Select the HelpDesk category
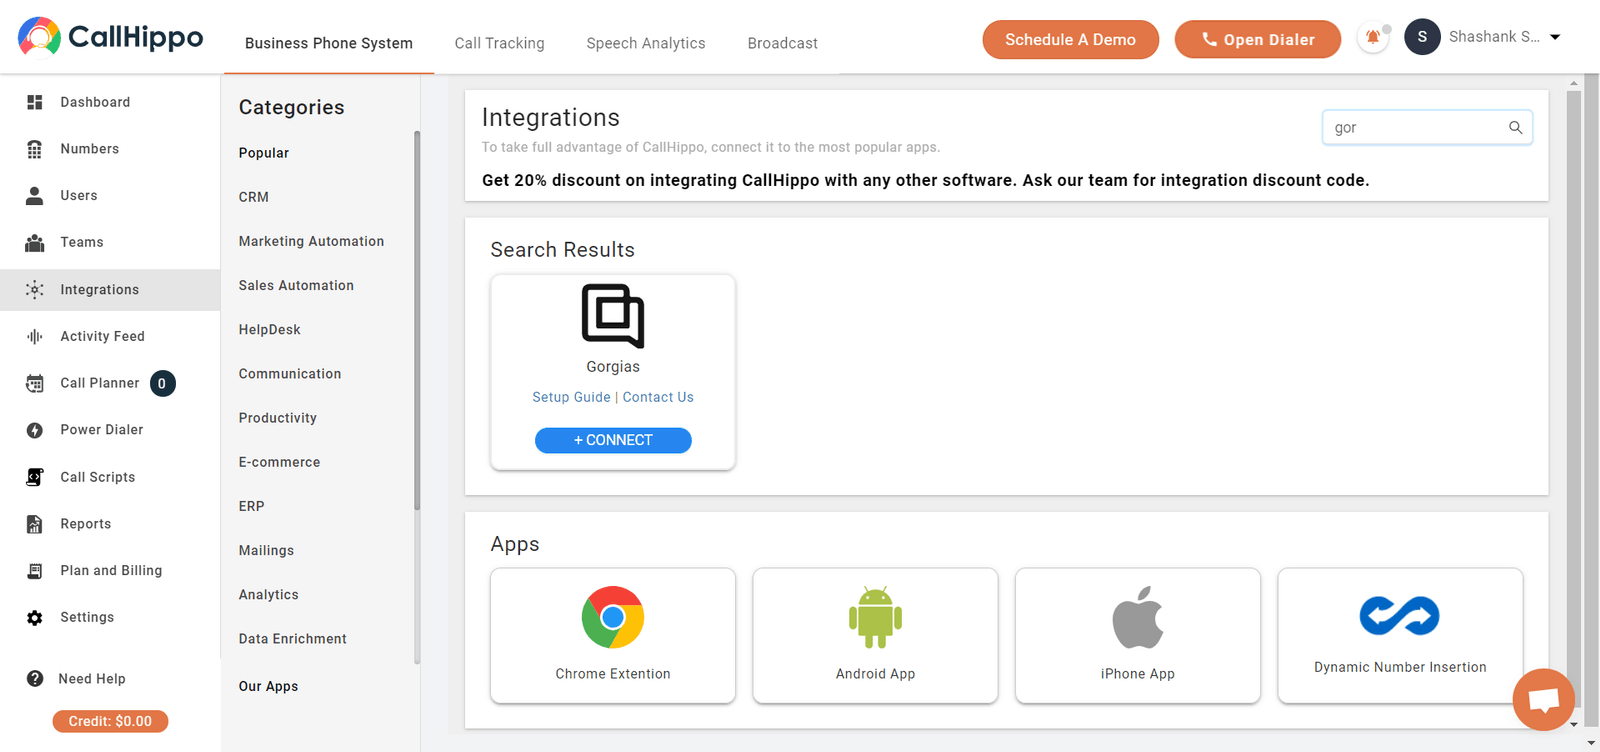 click(270, 329)
